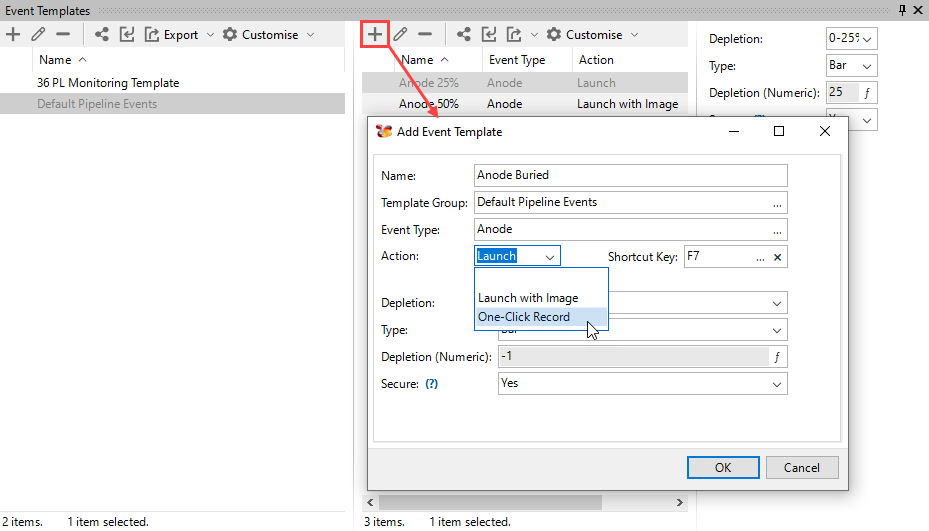
Task: Click the remove minus icon in left panel
Action: (63, 34)
